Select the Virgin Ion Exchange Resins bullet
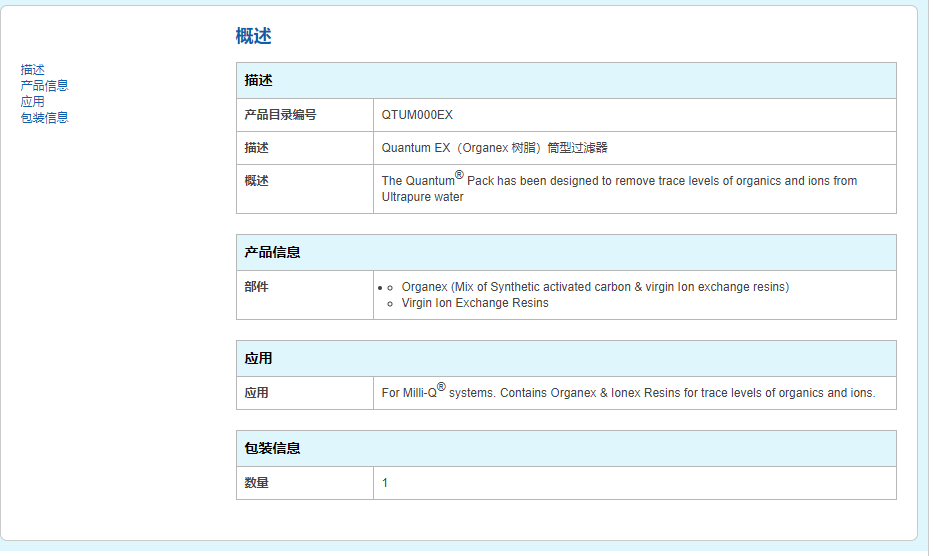Viewport: 934px width, 556px height. (475, 303)
